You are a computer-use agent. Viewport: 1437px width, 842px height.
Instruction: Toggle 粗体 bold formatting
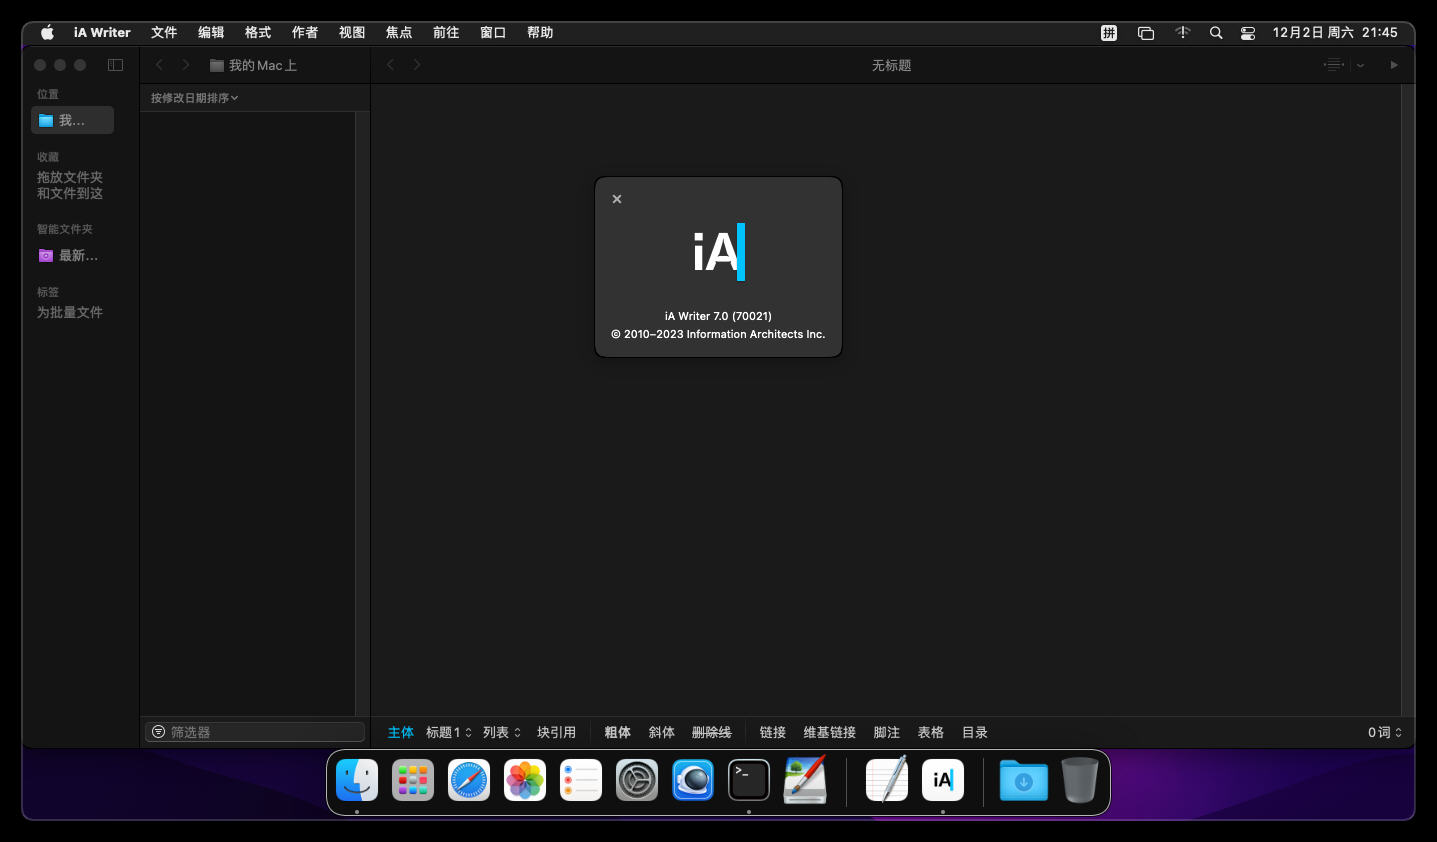click(618, 732)
